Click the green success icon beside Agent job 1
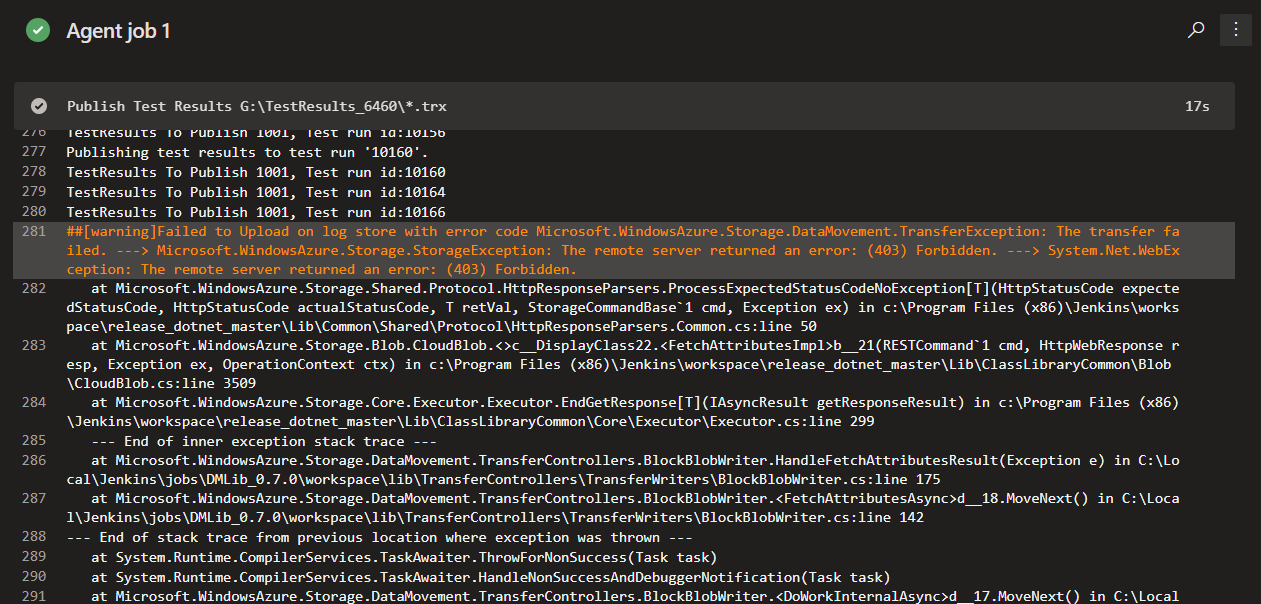This screenshot has width=1261, height=604. (x=37, y=30)
